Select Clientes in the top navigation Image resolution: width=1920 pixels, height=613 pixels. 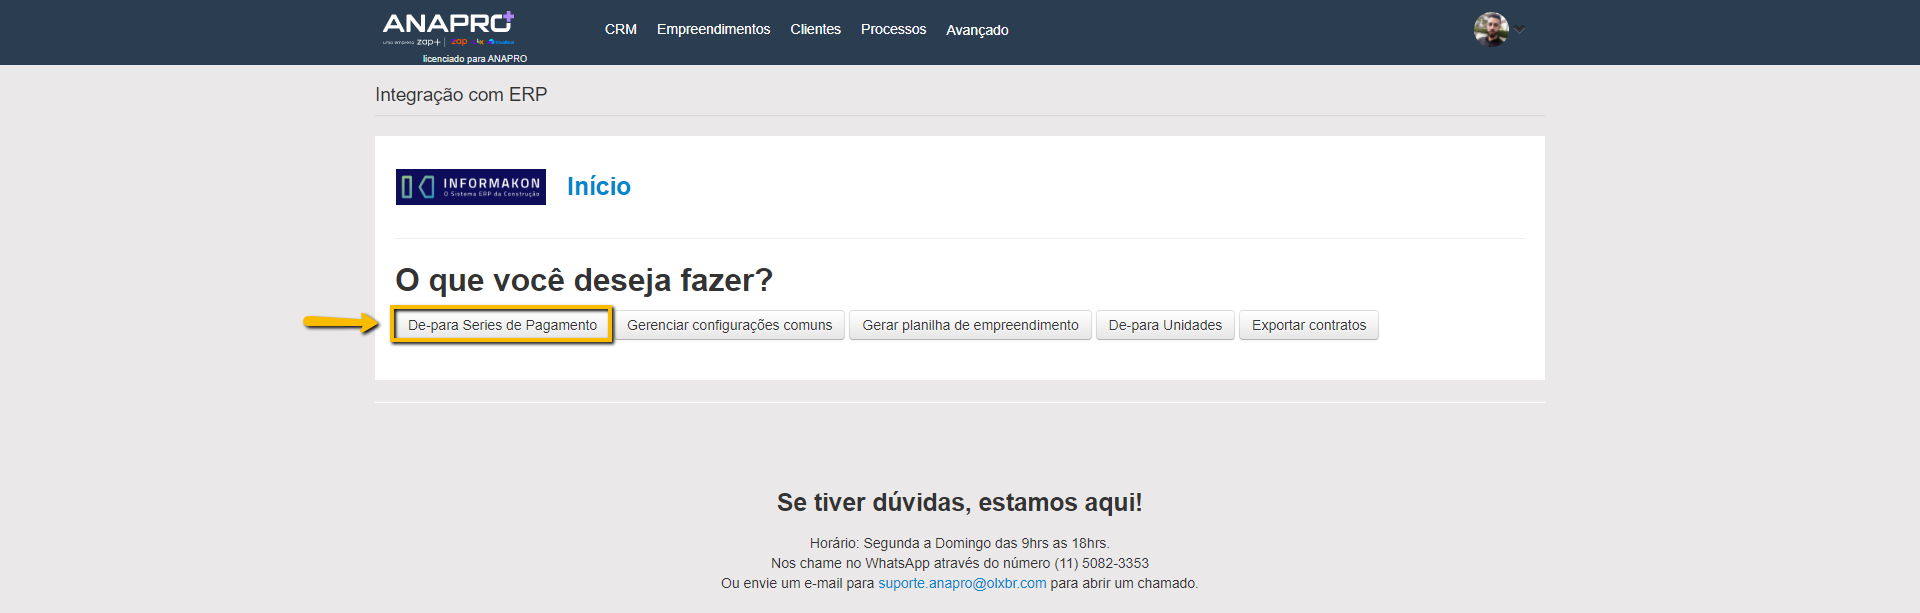tap(815, 29)
